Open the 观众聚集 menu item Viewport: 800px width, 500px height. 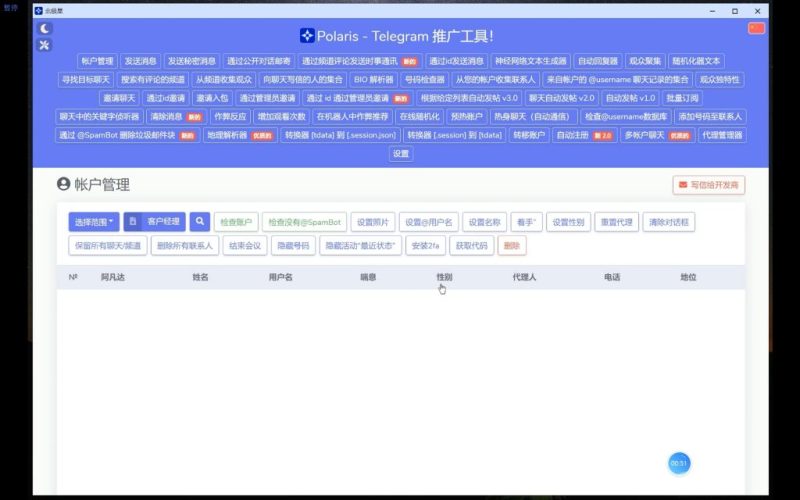[645, 61]
